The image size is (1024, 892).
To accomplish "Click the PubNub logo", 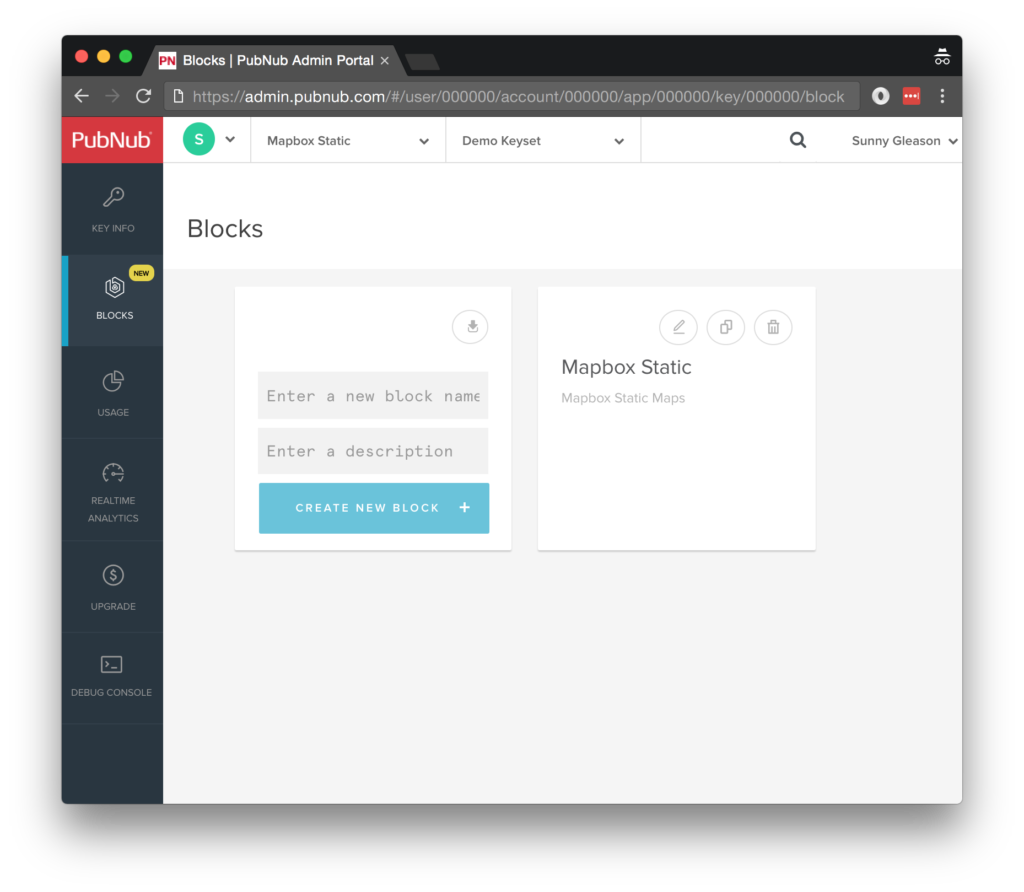I will tap(112, 140).
